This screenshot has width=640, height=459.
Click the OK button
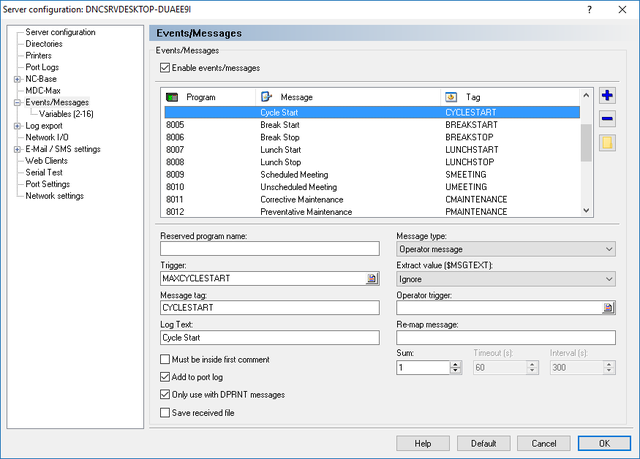604,443
